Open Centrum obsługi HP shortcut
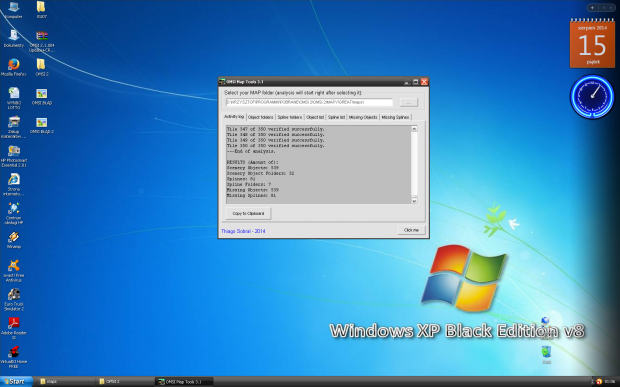This screenshot has height=387, width=620. click(x=14, y=213)
